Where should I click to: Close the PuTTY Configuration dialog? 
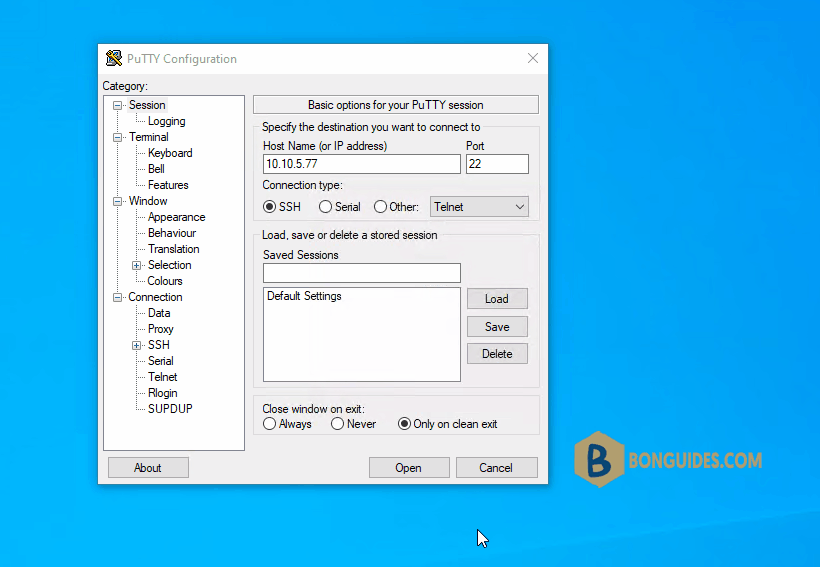click(x=532, y=58)
